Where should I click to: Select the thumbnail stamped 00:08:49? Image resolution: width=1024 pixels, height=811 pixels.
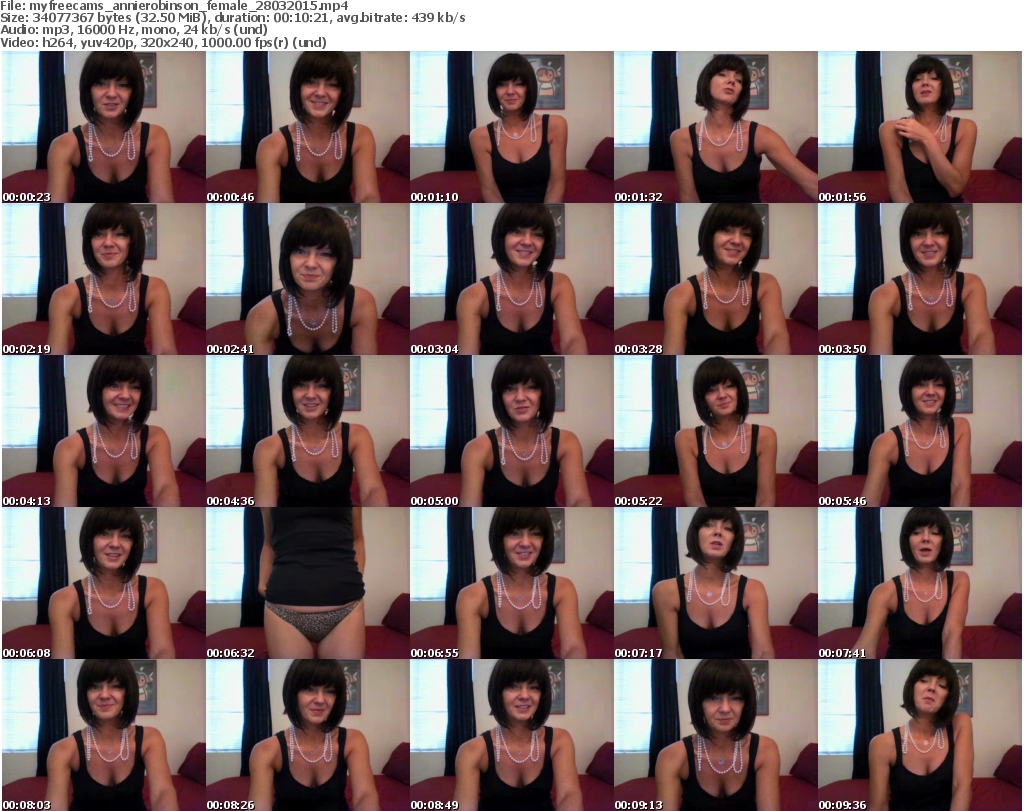(511, 735)
